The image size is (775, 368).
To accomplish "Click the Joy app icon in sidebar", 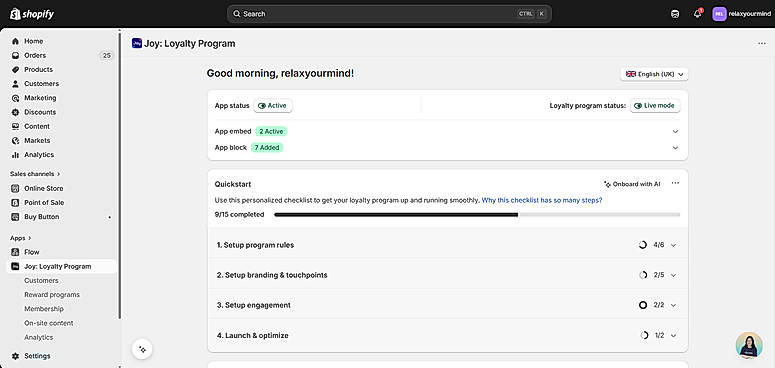I will [15, 266].
